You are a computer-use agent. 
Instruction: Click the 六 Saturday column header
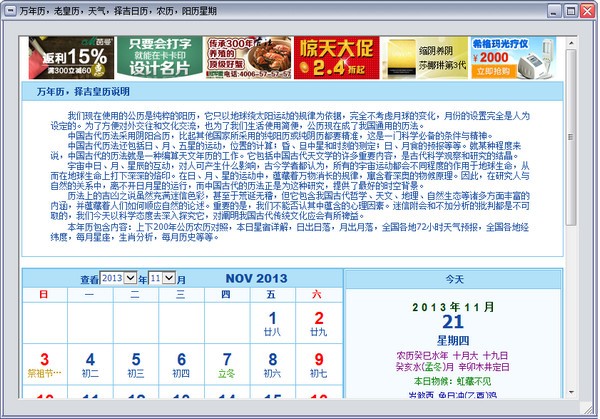click(317, 294)
